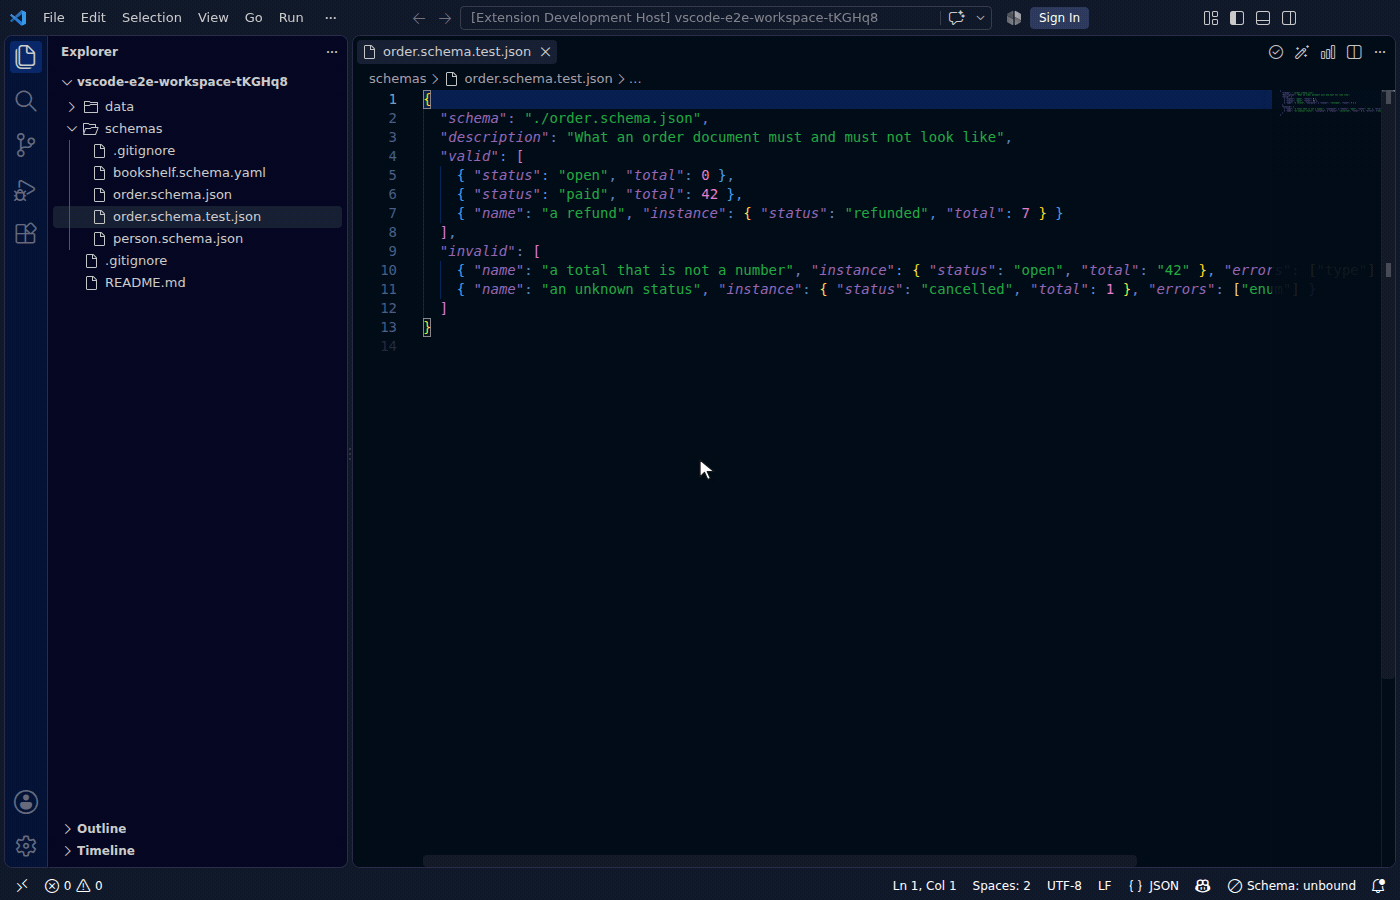Viewport: 1400px width, 900px height.
Task: Click the command center search box
Action: [x=700, y=18]
